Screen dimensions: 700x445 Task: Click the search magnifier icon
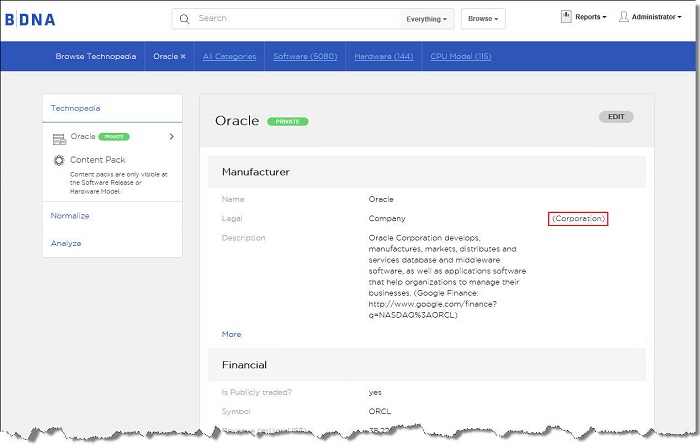click(184, 19)
